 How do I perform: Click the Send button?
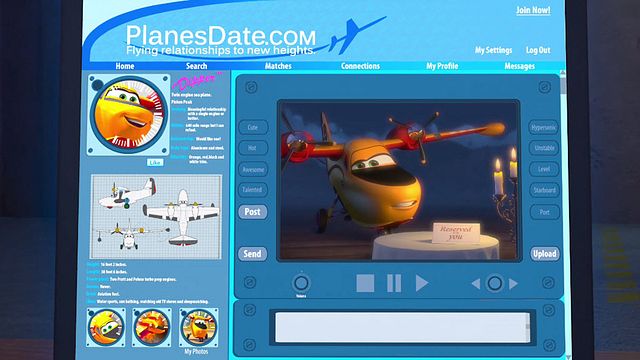[253, 253]
